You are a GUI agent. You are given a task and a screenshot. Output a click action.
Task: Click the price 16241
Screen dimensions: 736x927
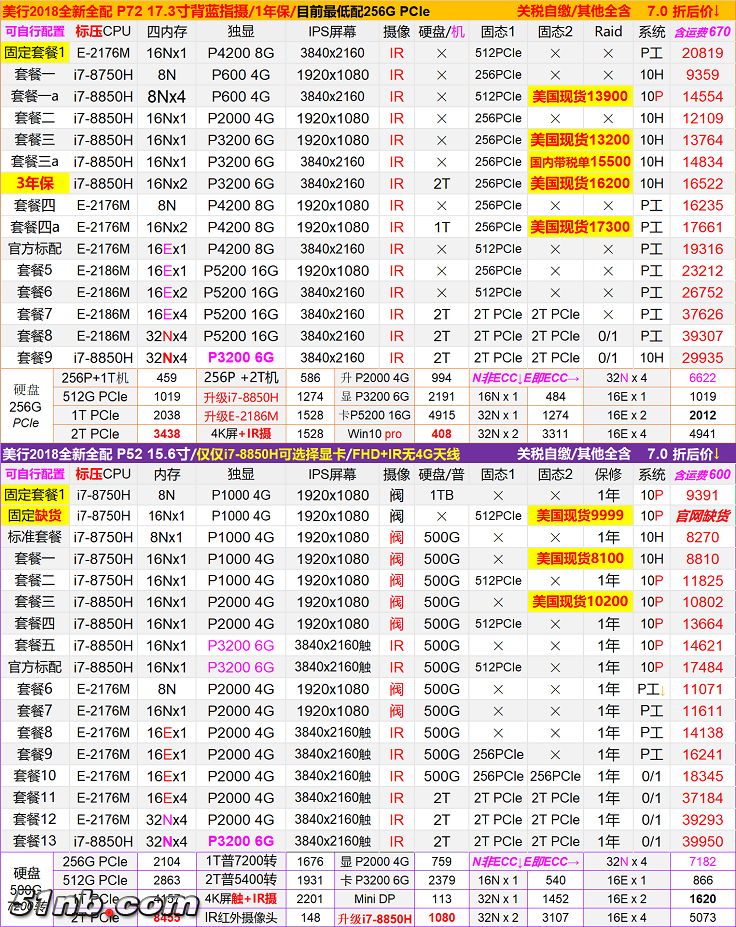point(702,754)
